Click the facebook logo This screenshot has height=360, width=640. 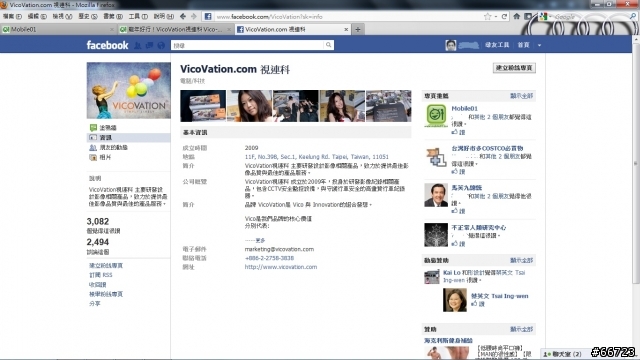coord(107,45)
